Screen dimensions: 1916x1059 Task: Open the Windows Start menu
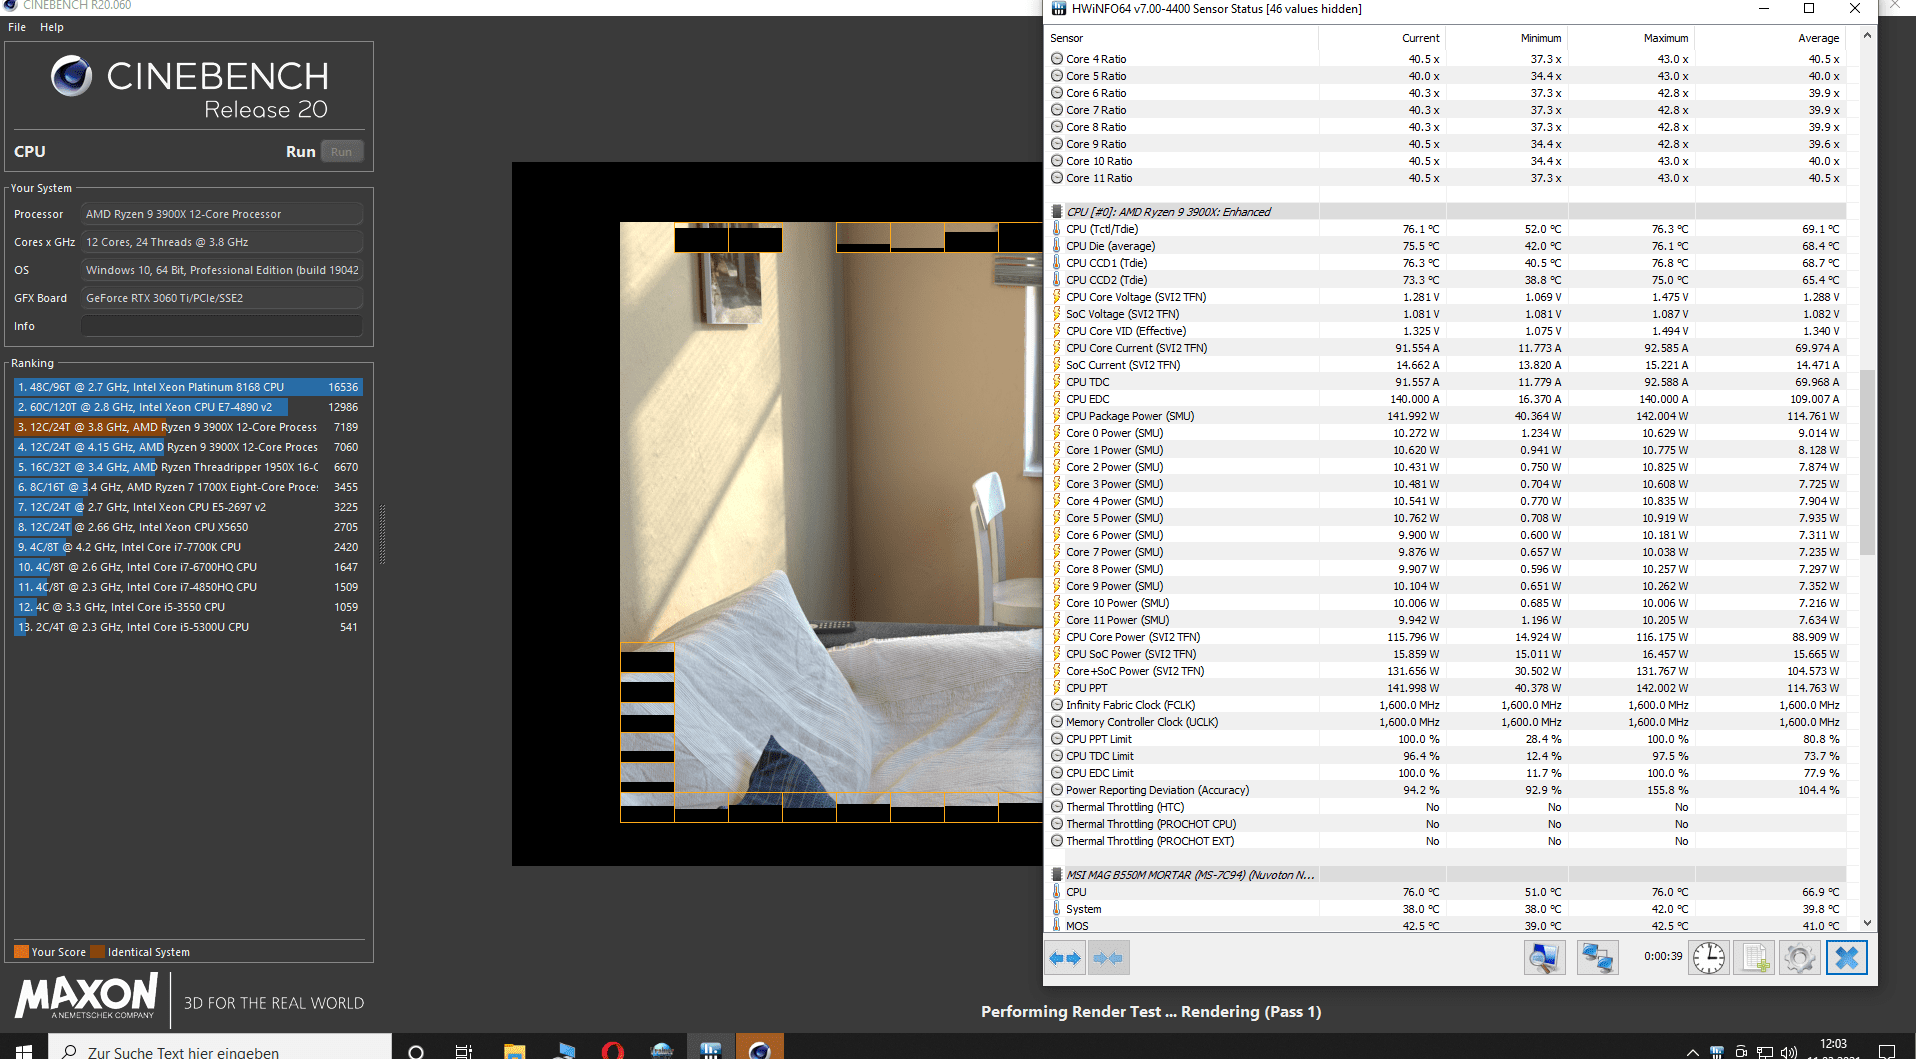click(x=24, y=1050)
